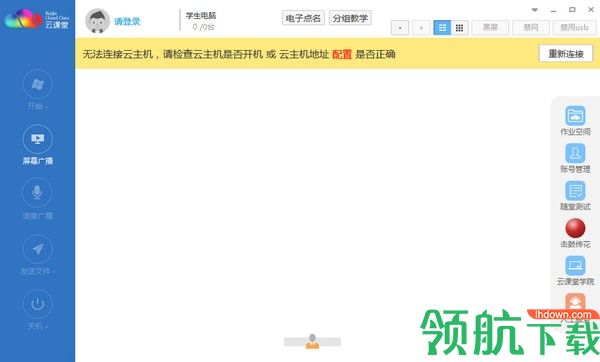Viewport: 600px width, 362px height.
Task: Click the teacher podium icon at bottom
Action: [312, 341]
